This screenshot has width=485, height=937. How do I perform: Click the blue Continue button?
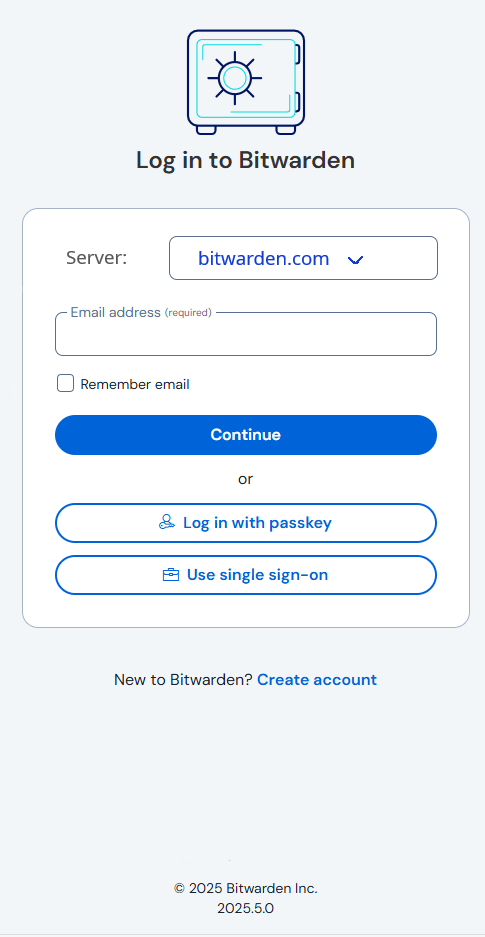[x=245, y=435]
